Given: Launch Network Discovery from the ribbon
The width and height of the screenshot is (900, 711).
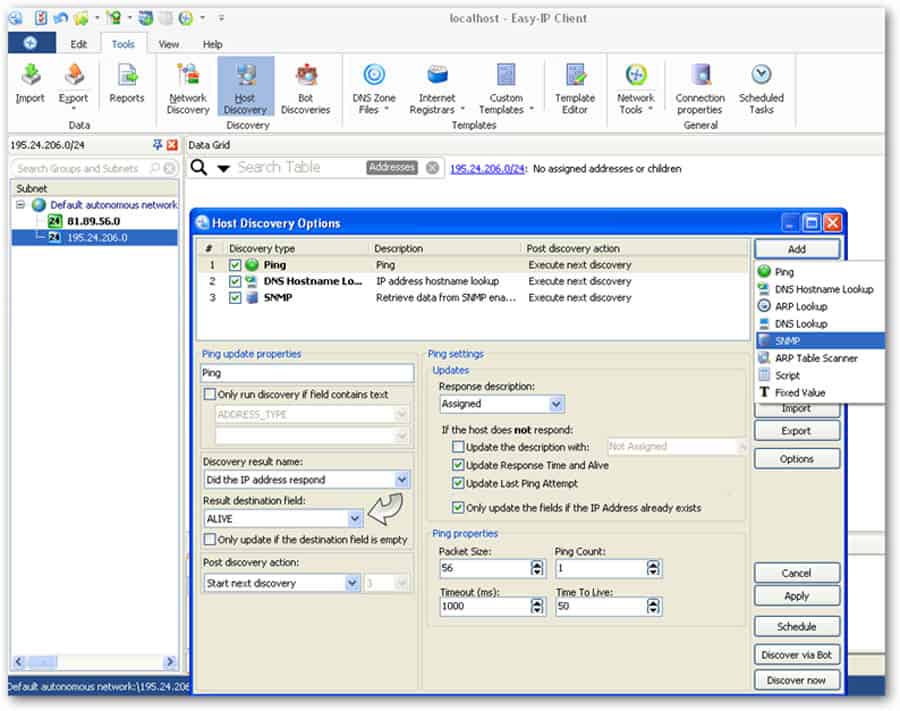Looking at the screenshot, I should 188,88.
